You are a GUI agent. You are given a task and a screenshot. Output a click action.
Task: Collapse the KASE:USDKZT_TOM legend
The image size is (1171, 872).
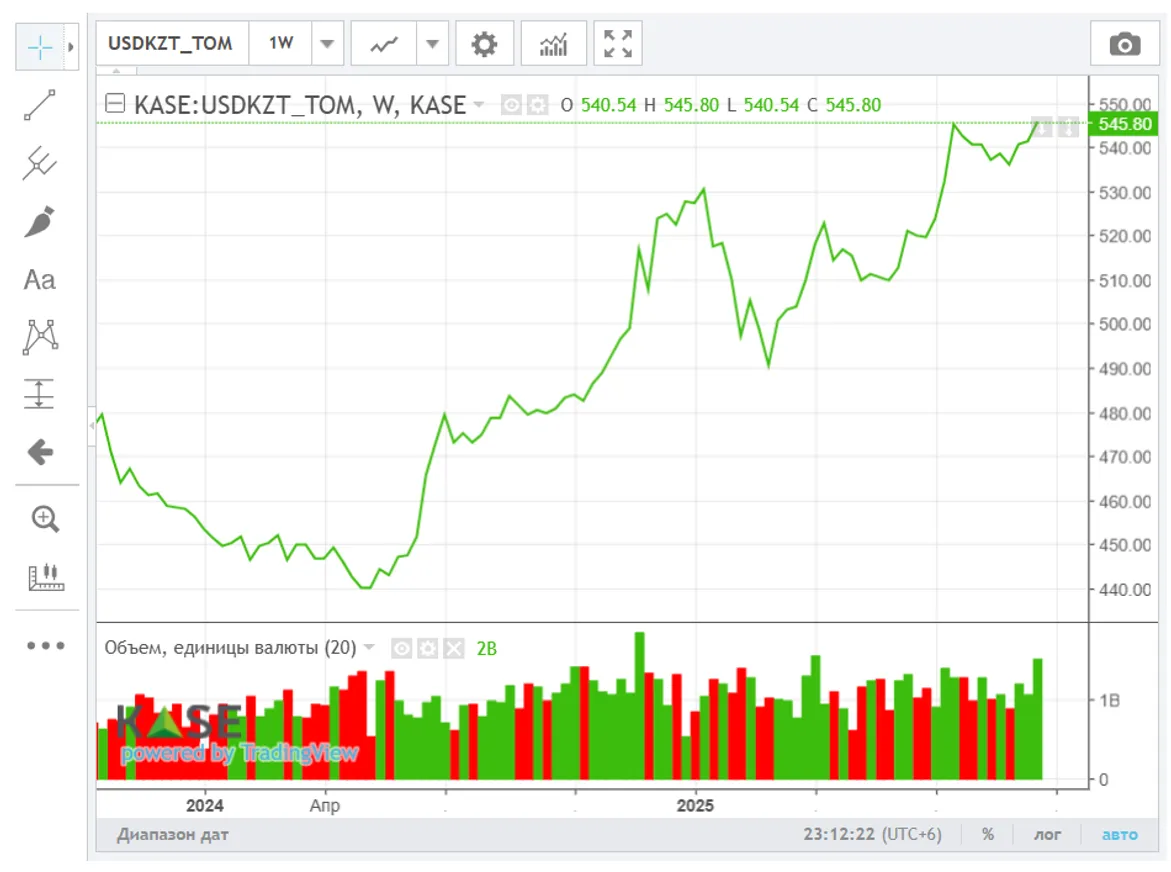[116, 104]
